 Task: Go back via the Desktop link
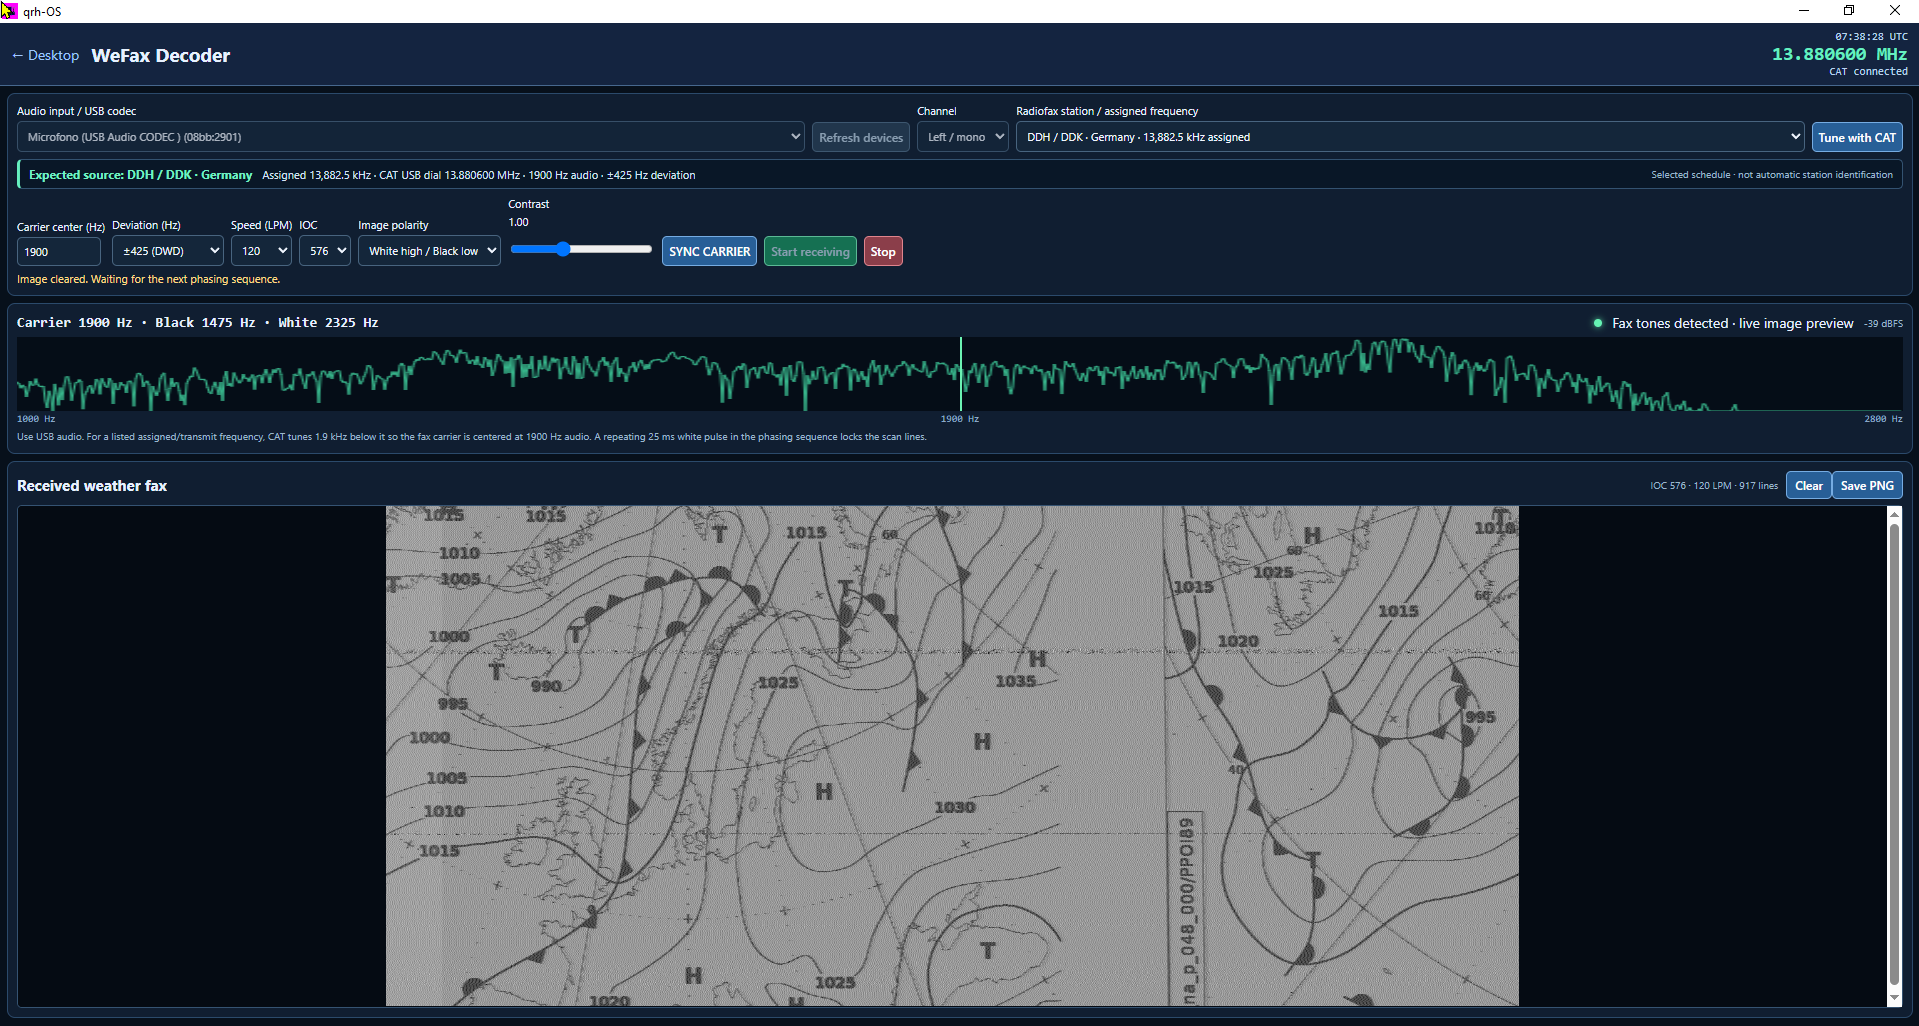tap(45, 55)
